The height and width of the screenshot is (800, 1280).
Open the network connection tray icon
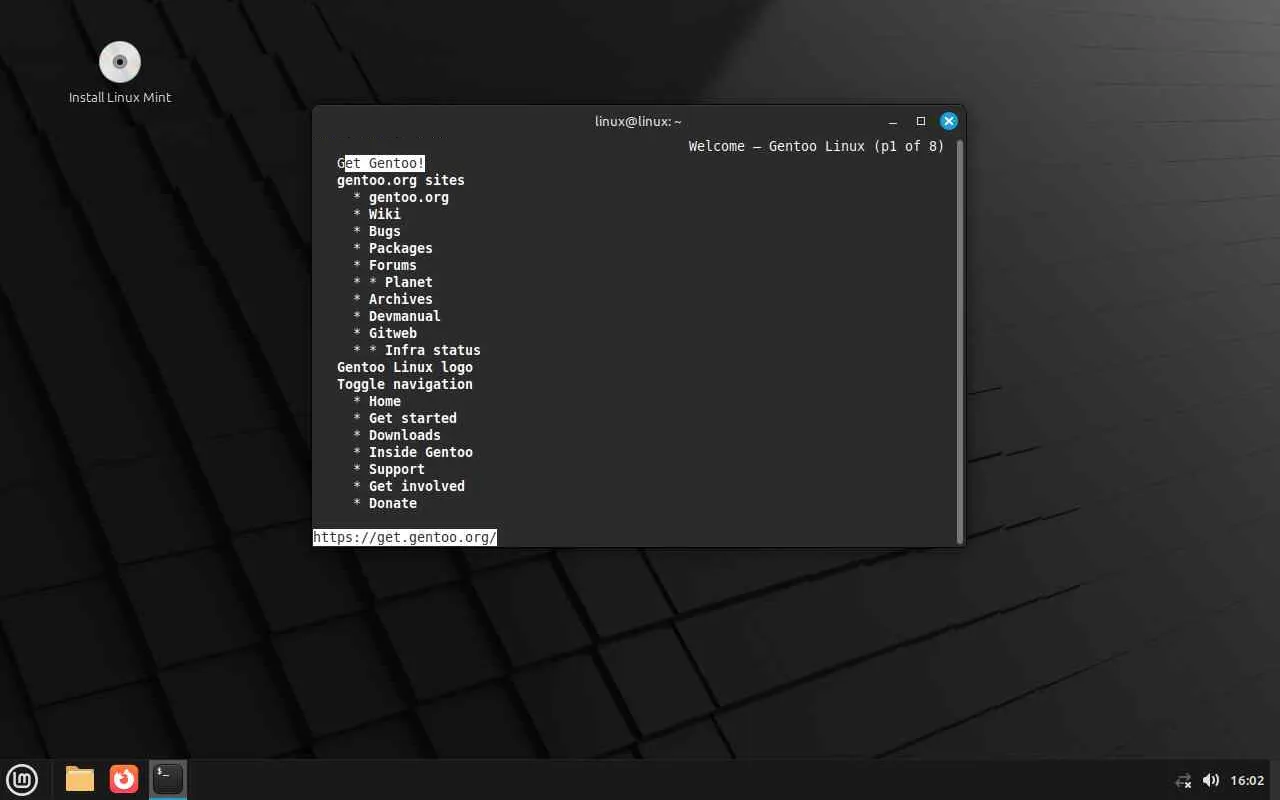(x=1183, y=780)
